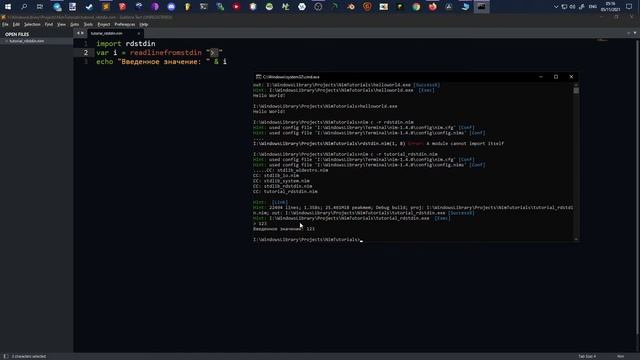Close the cmd.exe console window
Screen dimensions: 640x360
coord(571,77)
